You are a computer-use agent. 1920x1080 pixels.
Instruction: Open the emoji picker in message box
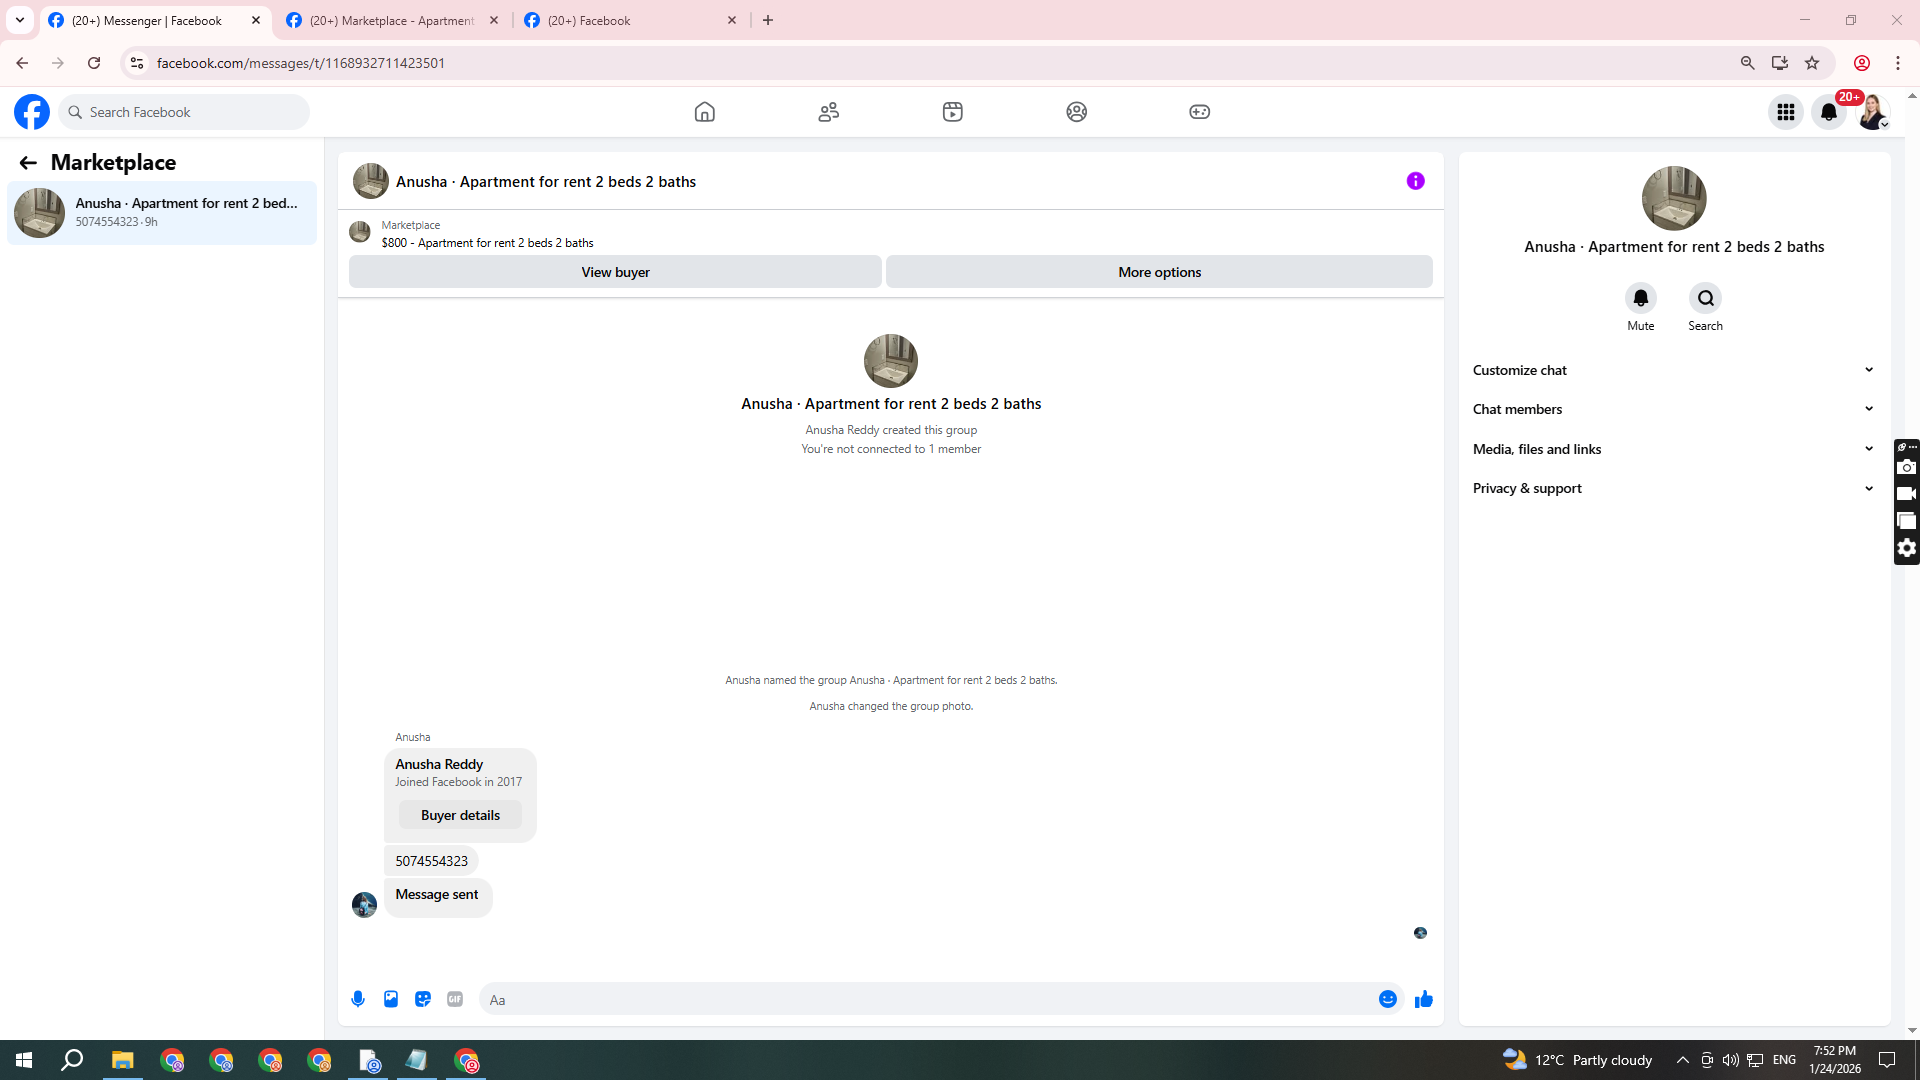(x=1388, y=999)
